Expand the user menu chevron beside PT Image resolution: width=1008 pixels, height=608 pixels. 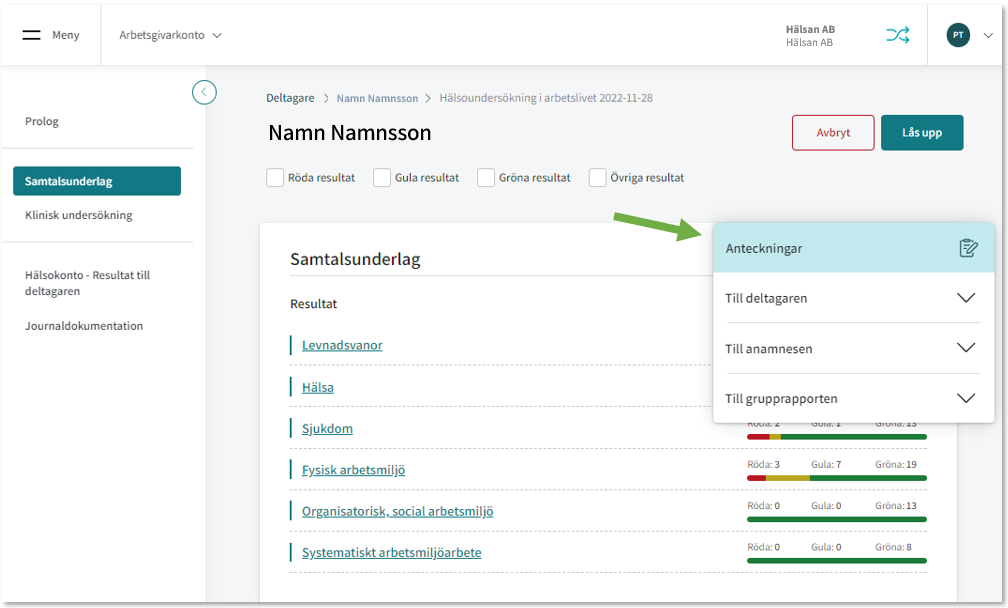click(x=988, y=35)
